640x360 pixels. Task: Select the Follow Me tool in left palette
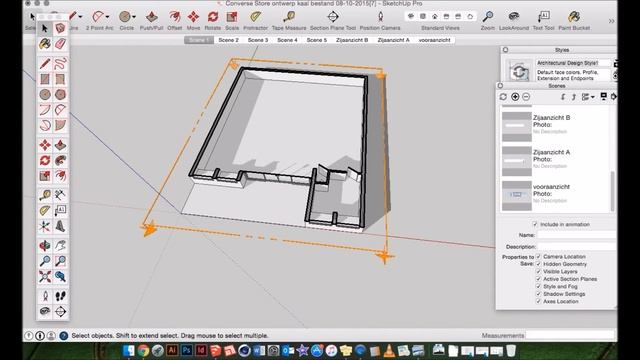(x=60, y=160)
